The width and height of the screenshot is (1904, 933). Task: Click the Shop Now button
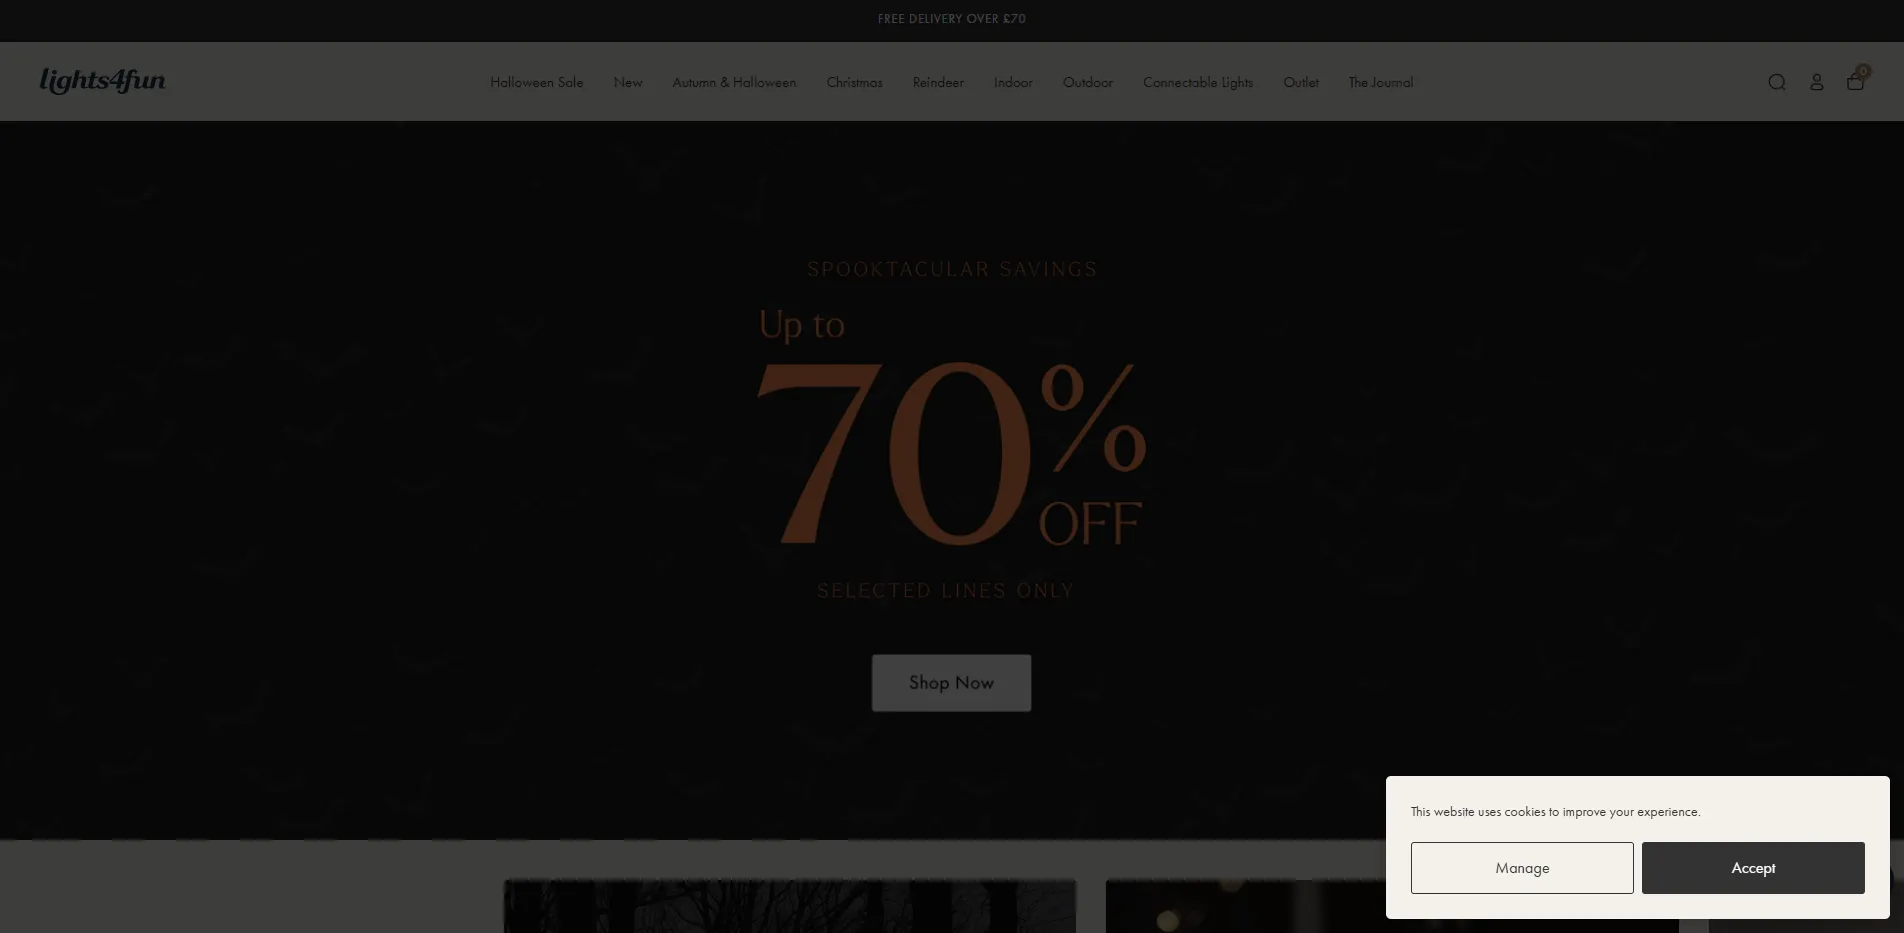coord(951,683)
